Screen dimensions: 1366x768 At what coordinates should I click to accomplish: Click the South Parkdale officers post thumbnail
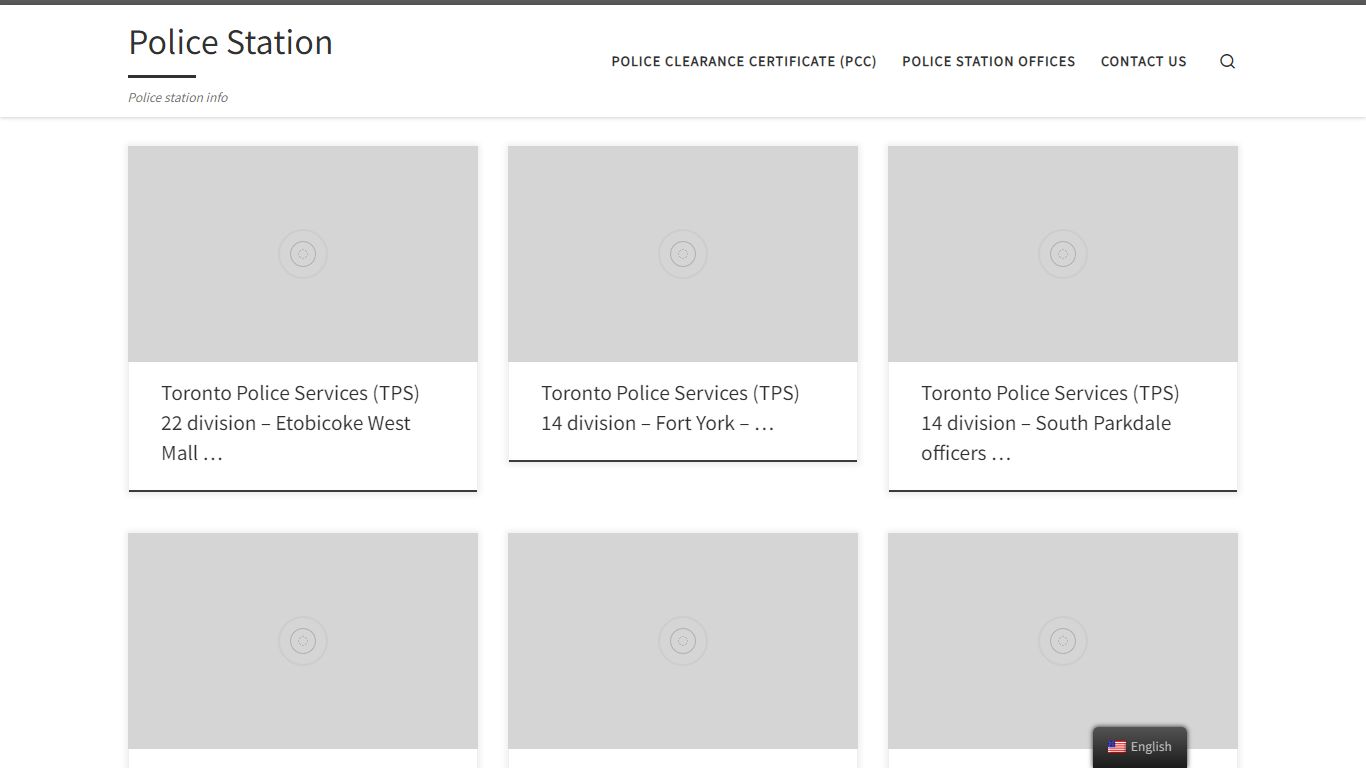click(1063, 254)
